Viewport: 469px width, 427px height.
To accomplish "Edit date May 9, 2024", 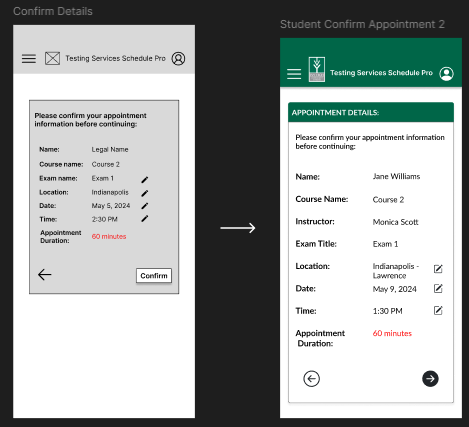I will (438, 288).
